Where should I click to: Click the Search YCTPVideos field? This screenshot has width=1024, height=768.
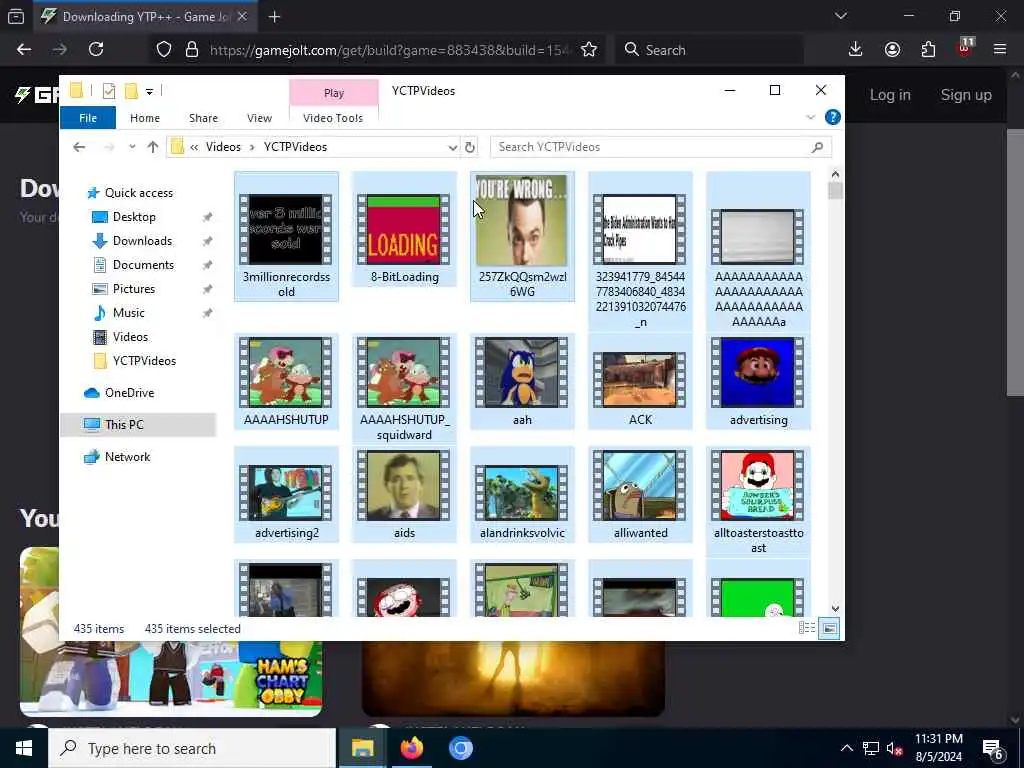pos(660,147)
